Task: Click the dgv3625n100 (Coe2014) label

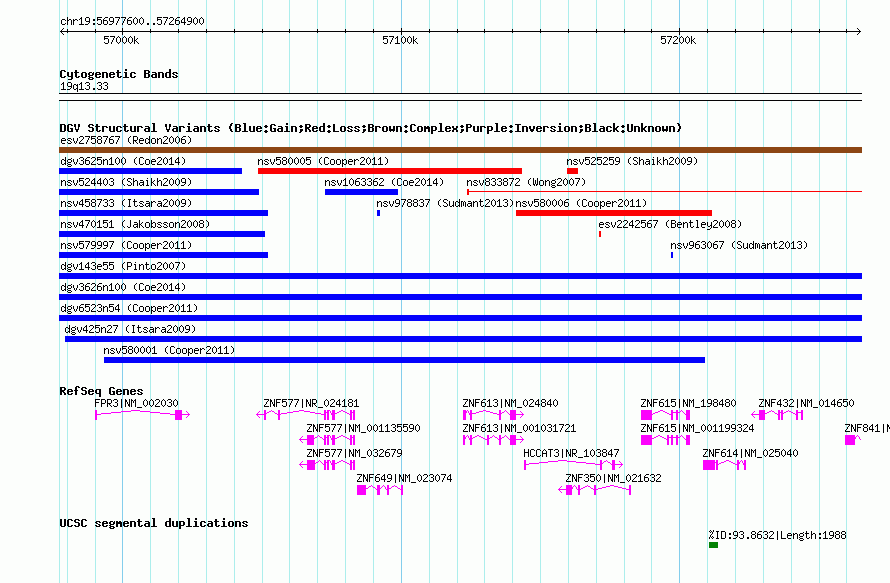Action: (123, 161)
